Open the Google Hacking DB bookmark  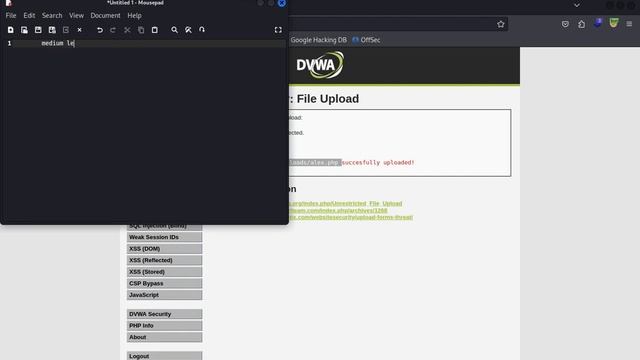318,40
